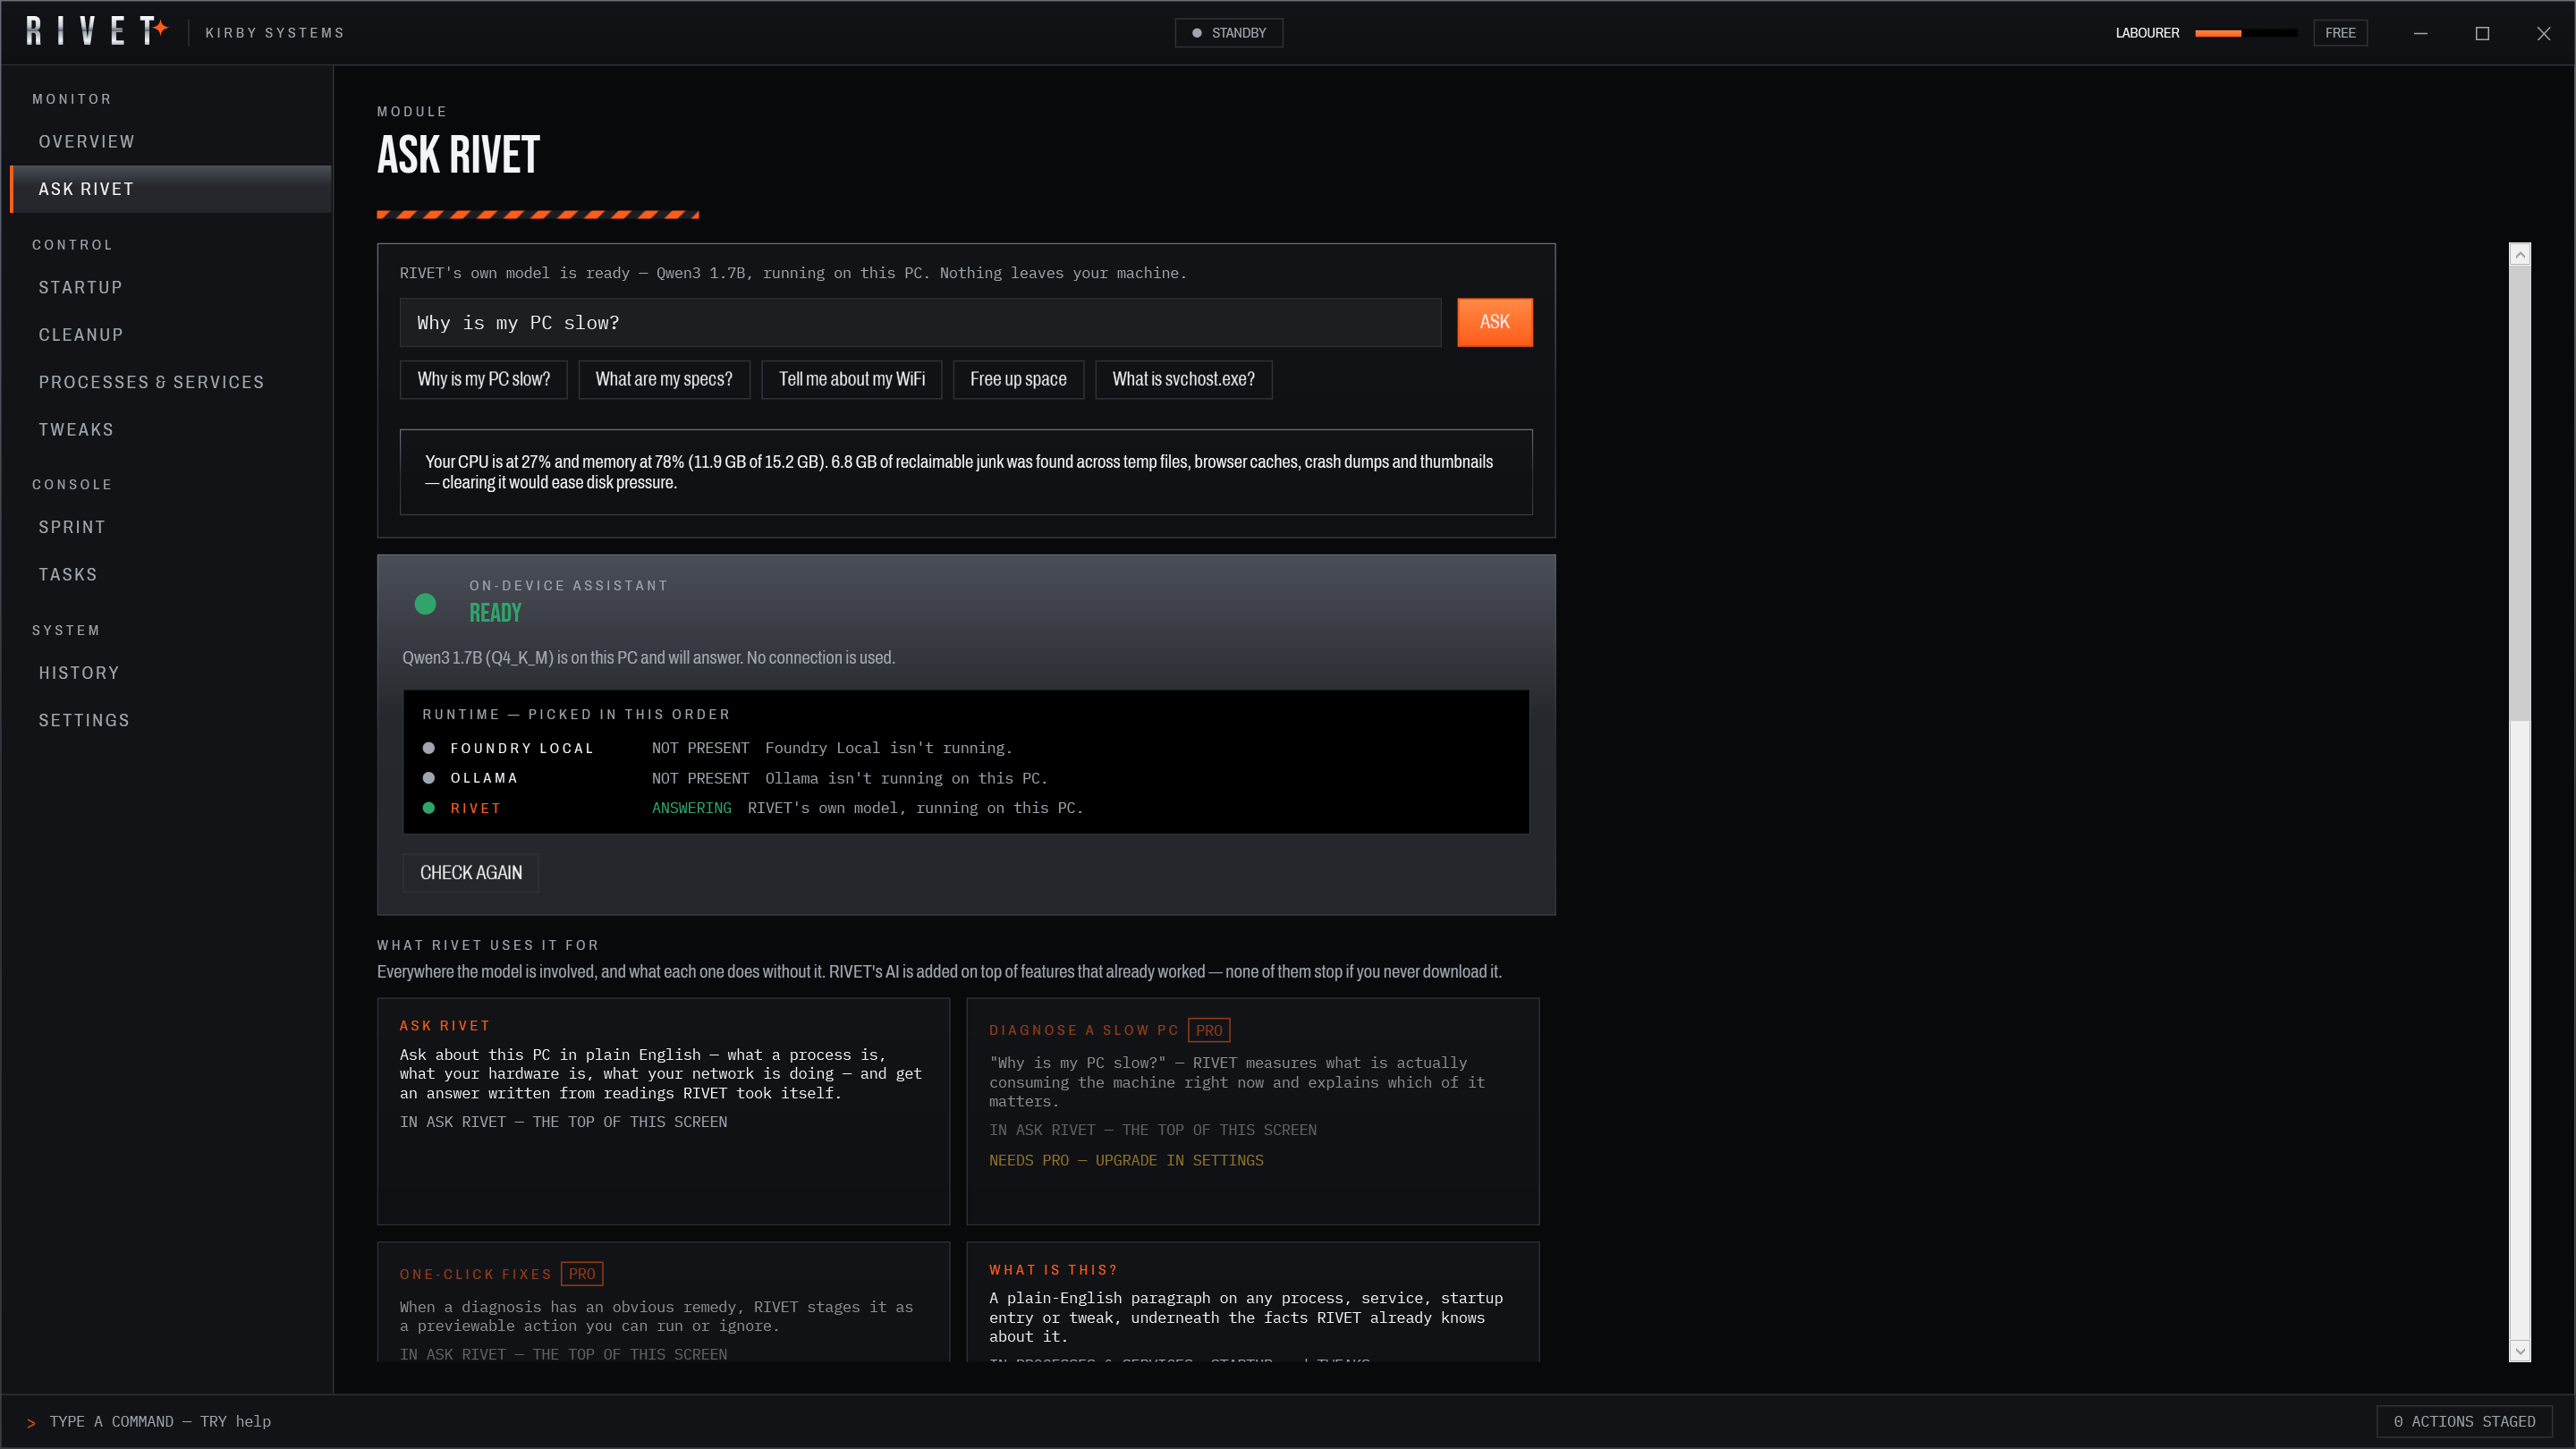
Task: Click the FREE plan badge
Action: 2340,33
